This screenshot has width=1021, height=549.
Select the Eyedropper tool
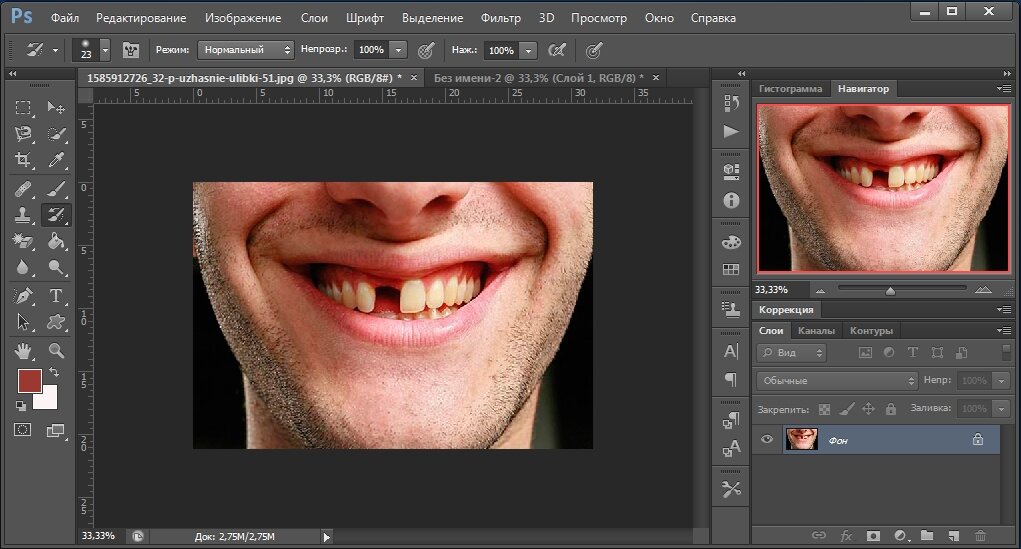[x=56, y=160]
